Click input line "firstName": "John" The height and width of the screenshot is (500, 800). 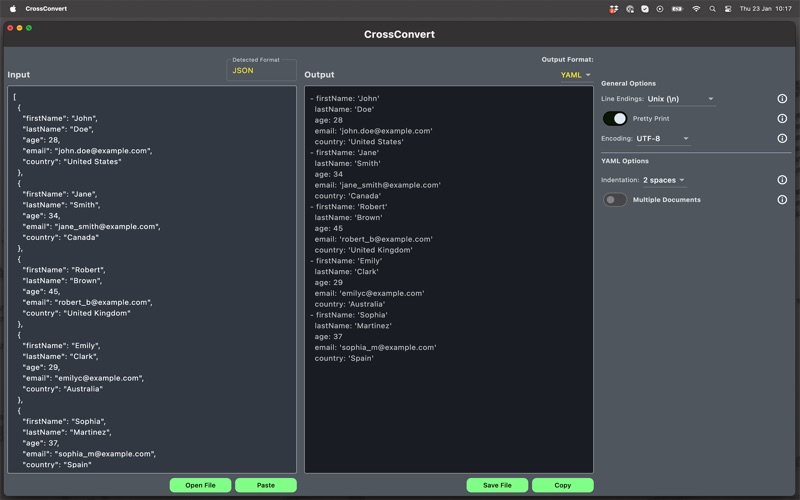click(x=60, y=118)
